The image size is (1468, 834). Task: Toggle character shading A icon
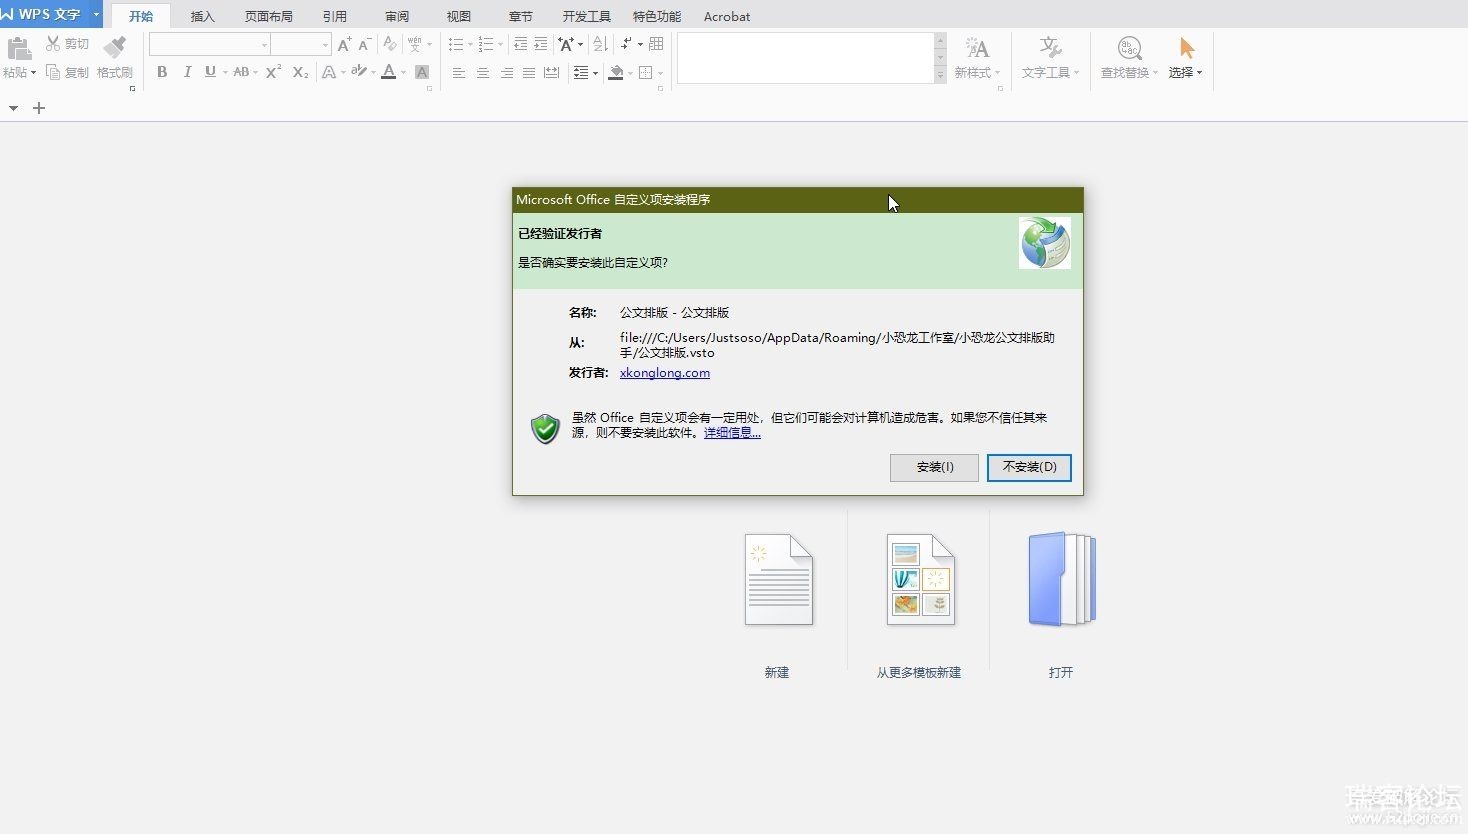click(422, 72)
